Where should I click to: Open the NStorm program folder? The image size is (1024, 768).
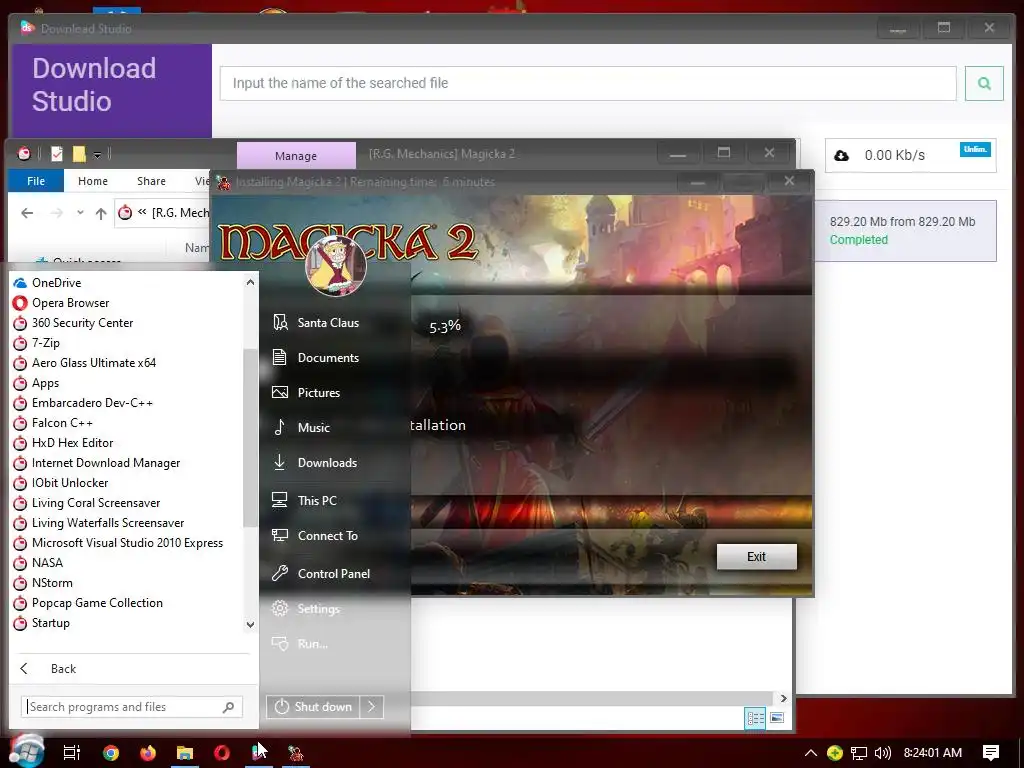[x=42, y=583]
